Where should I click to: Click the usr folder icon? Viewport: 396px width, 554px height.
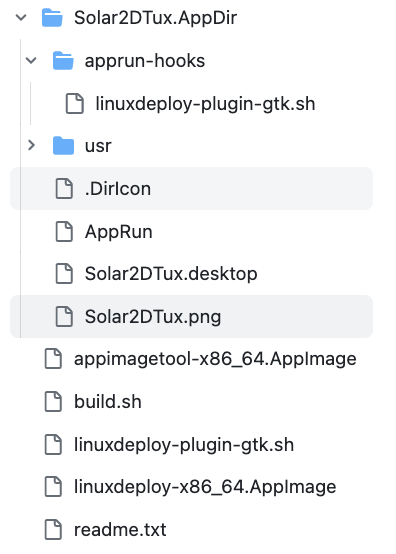pos(63,146)
